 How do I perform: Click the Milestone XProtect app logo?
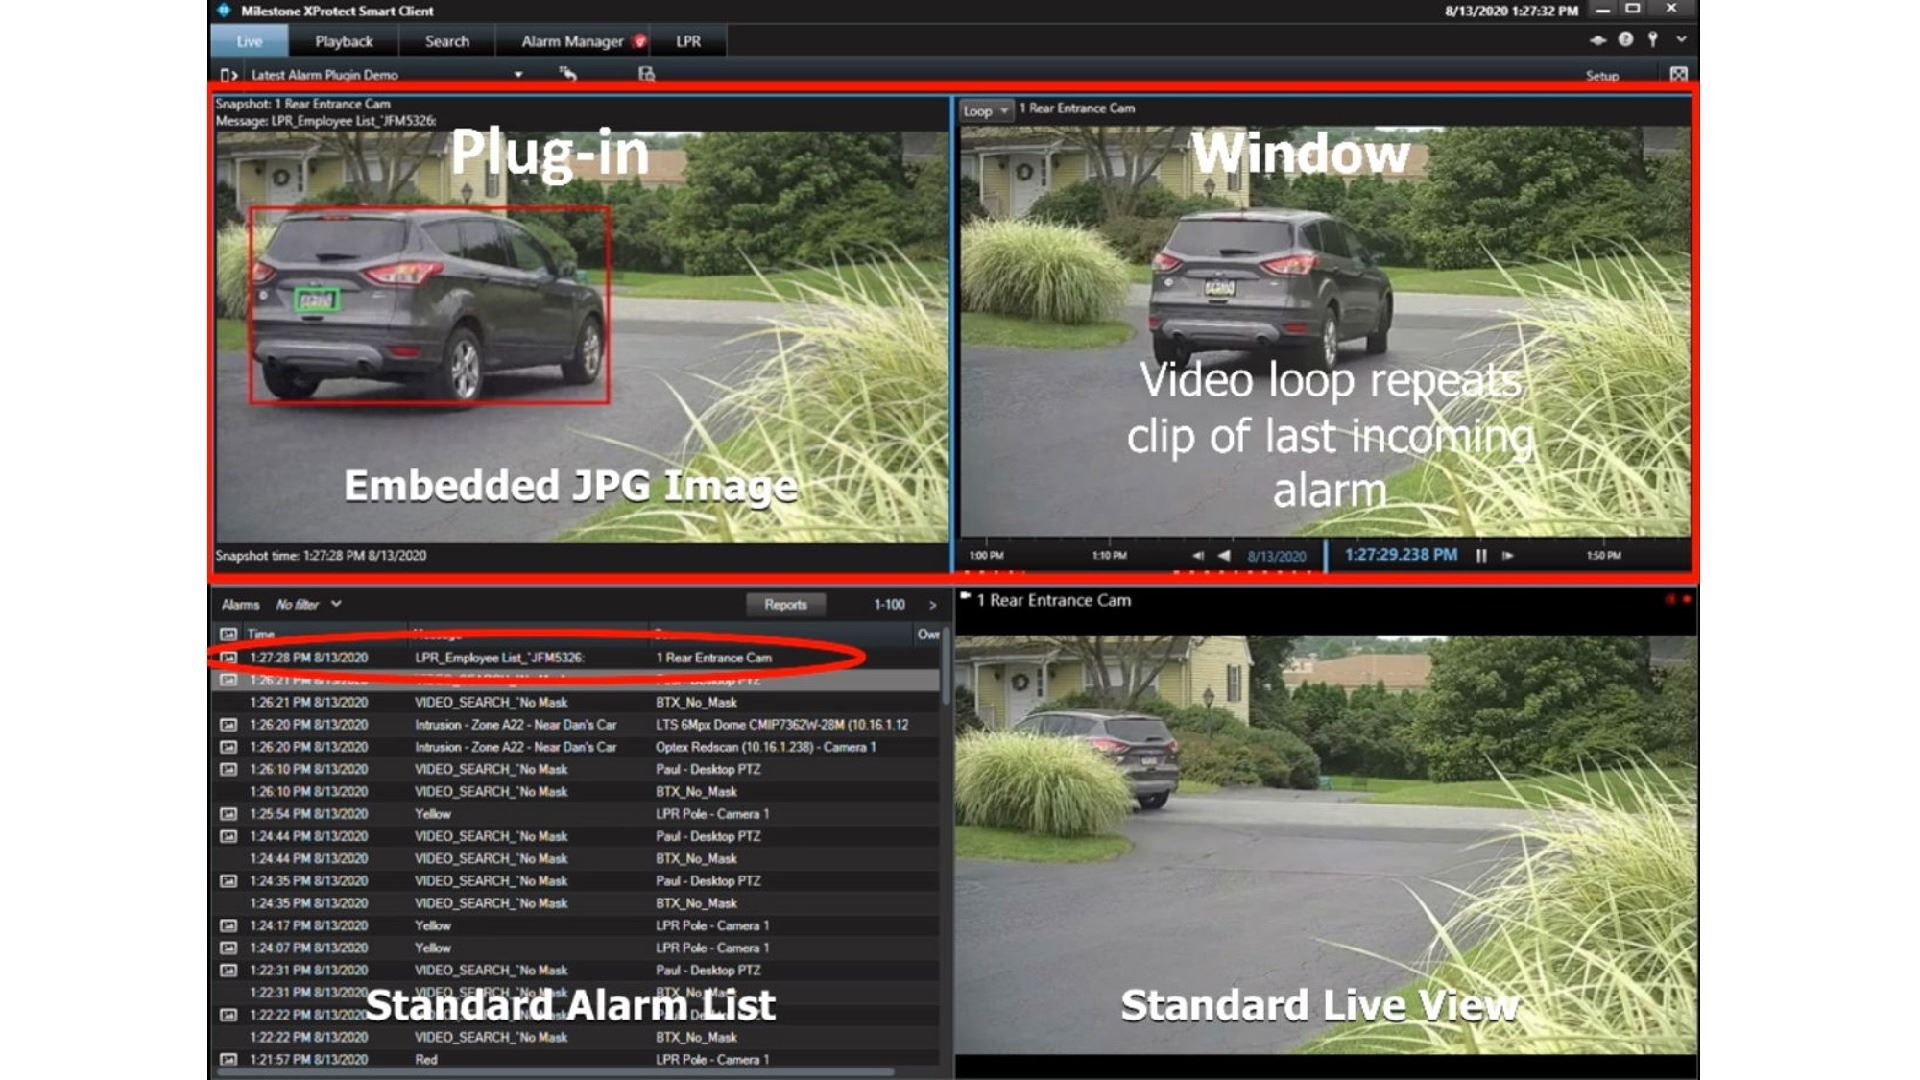[x=224, y=10]
